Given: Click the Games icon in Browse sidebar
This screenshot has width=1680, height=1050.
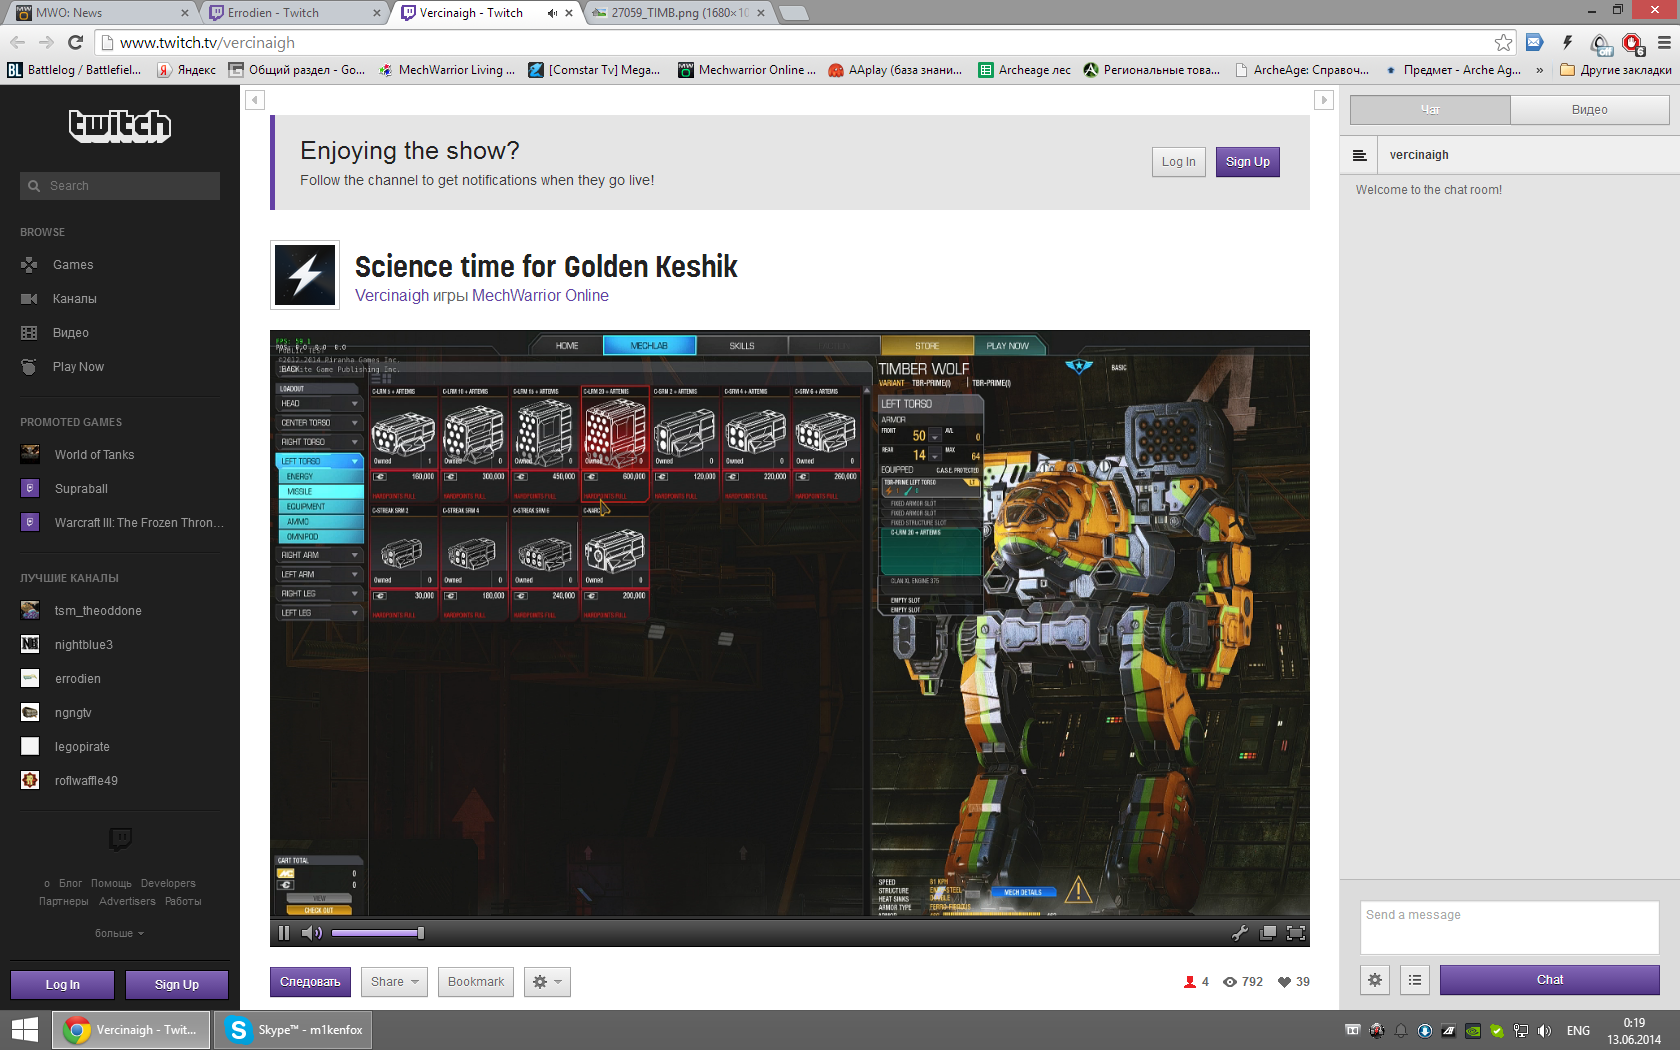Looking at the screenshot, I should (30, 265).
